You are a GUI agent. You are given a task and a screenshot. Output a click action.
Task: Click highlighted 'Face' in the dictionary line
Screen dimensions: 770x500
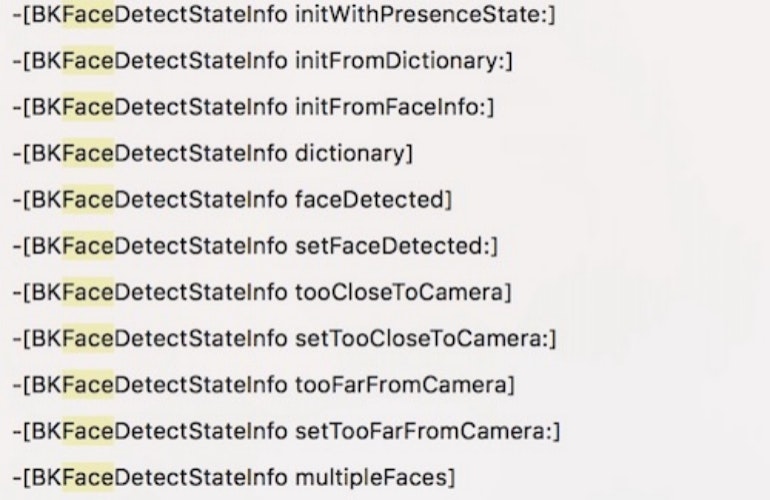[88, 154]
